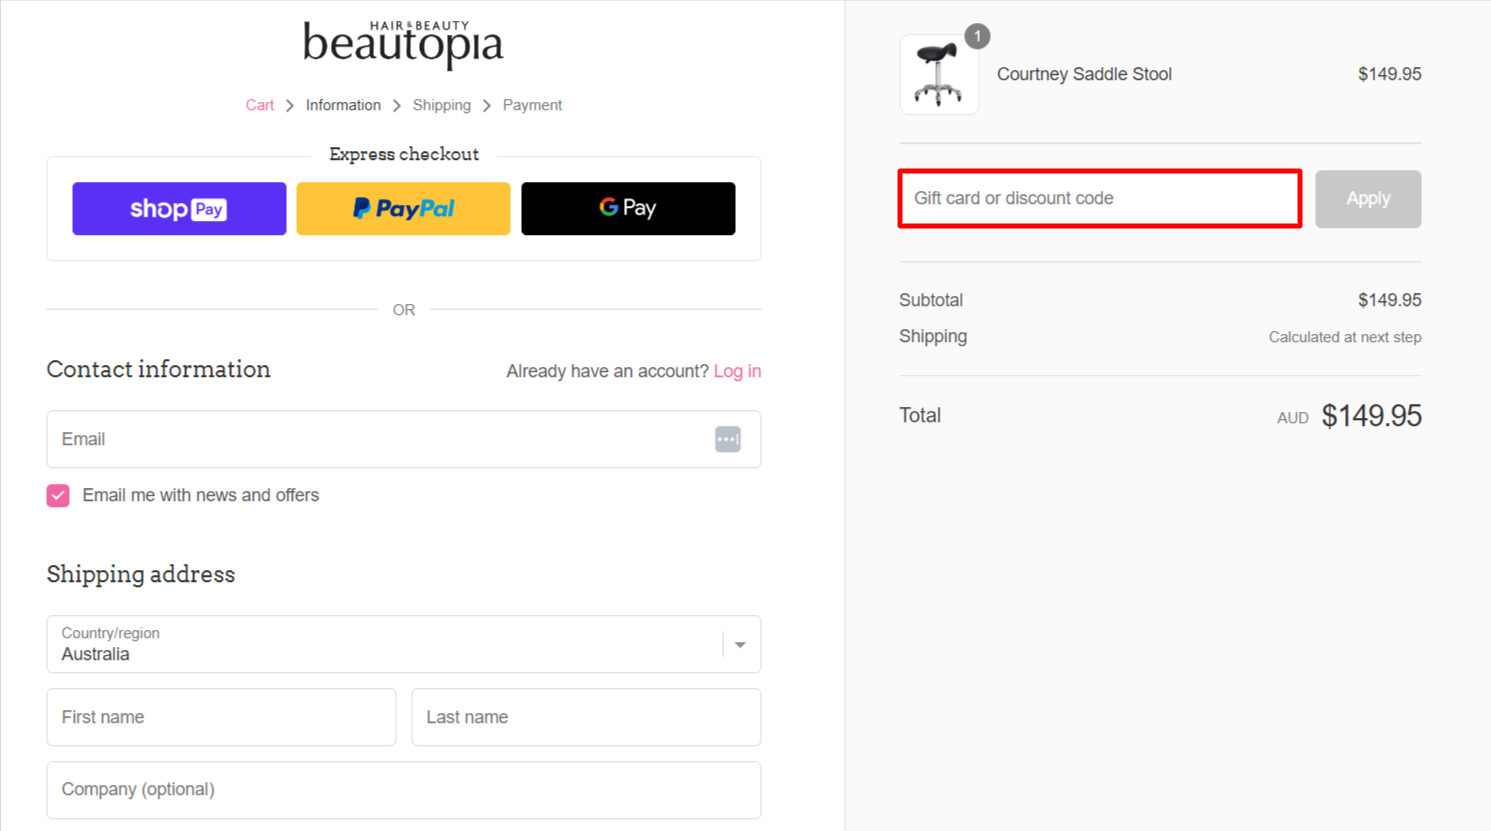Select the Shipping breadcrumb step

point(442,104)
